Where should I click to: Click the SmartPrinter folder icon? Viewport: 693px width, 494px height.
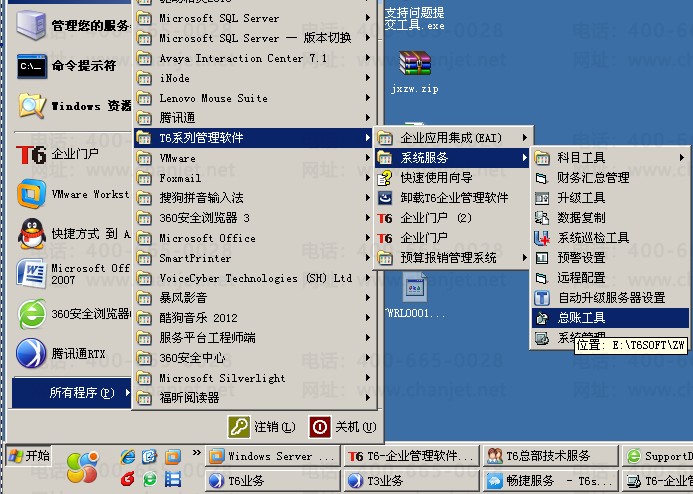[x=144, y=258]
